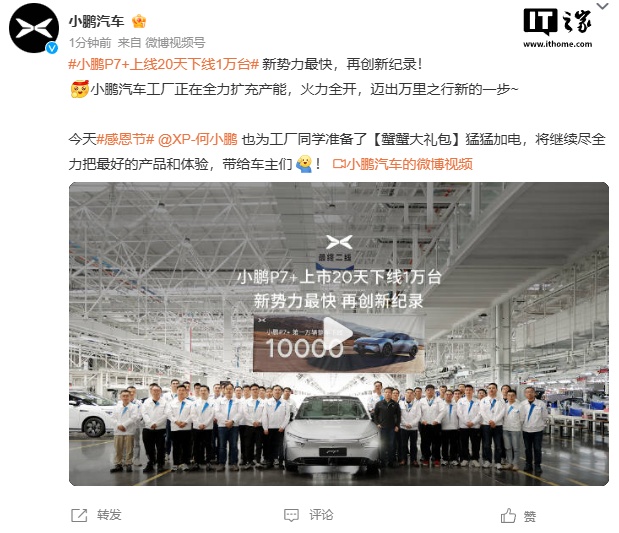
Task: Click the 1分钟前 timestamp
Action: (90, 43)
